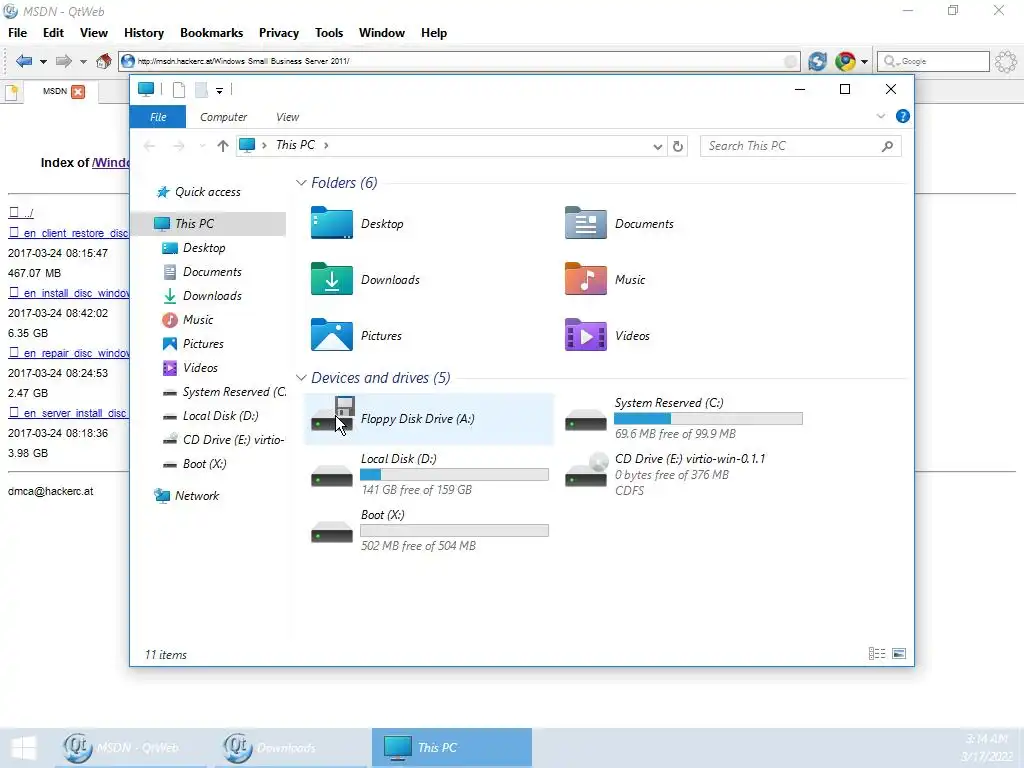Select Quick access in navigation pane

point(208,192)
